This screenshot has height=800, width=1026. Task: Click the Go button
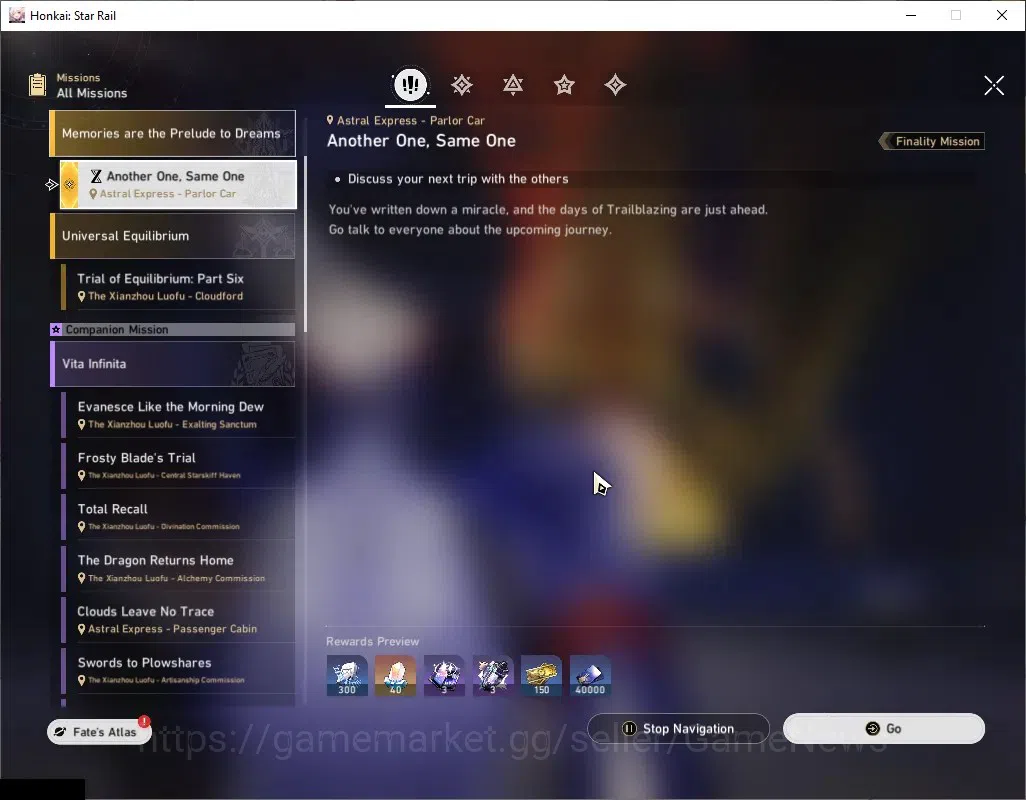883,729
